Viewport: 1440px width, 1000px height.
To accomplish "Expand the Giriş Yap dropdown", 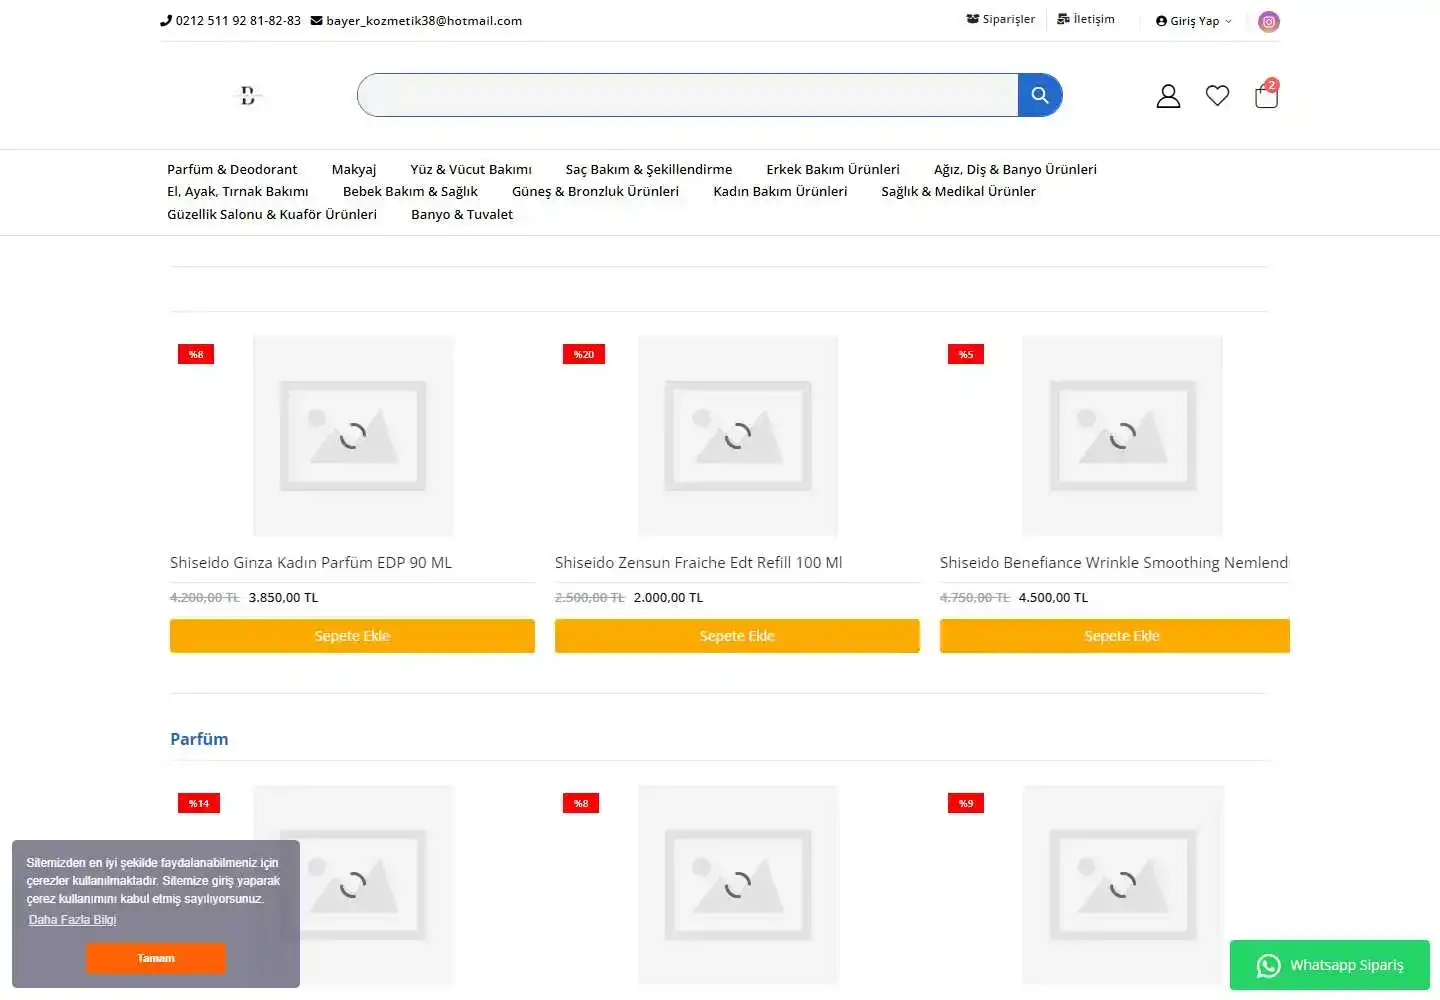I will [1194, 21].
